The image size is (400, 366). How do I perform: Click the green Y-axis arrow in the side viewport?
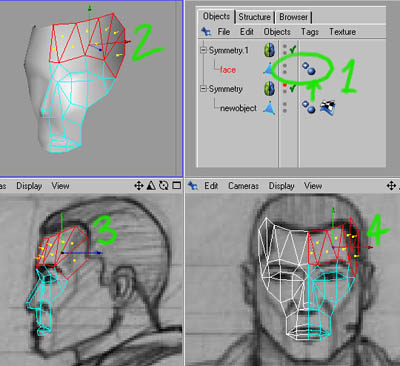pos(62,215)
